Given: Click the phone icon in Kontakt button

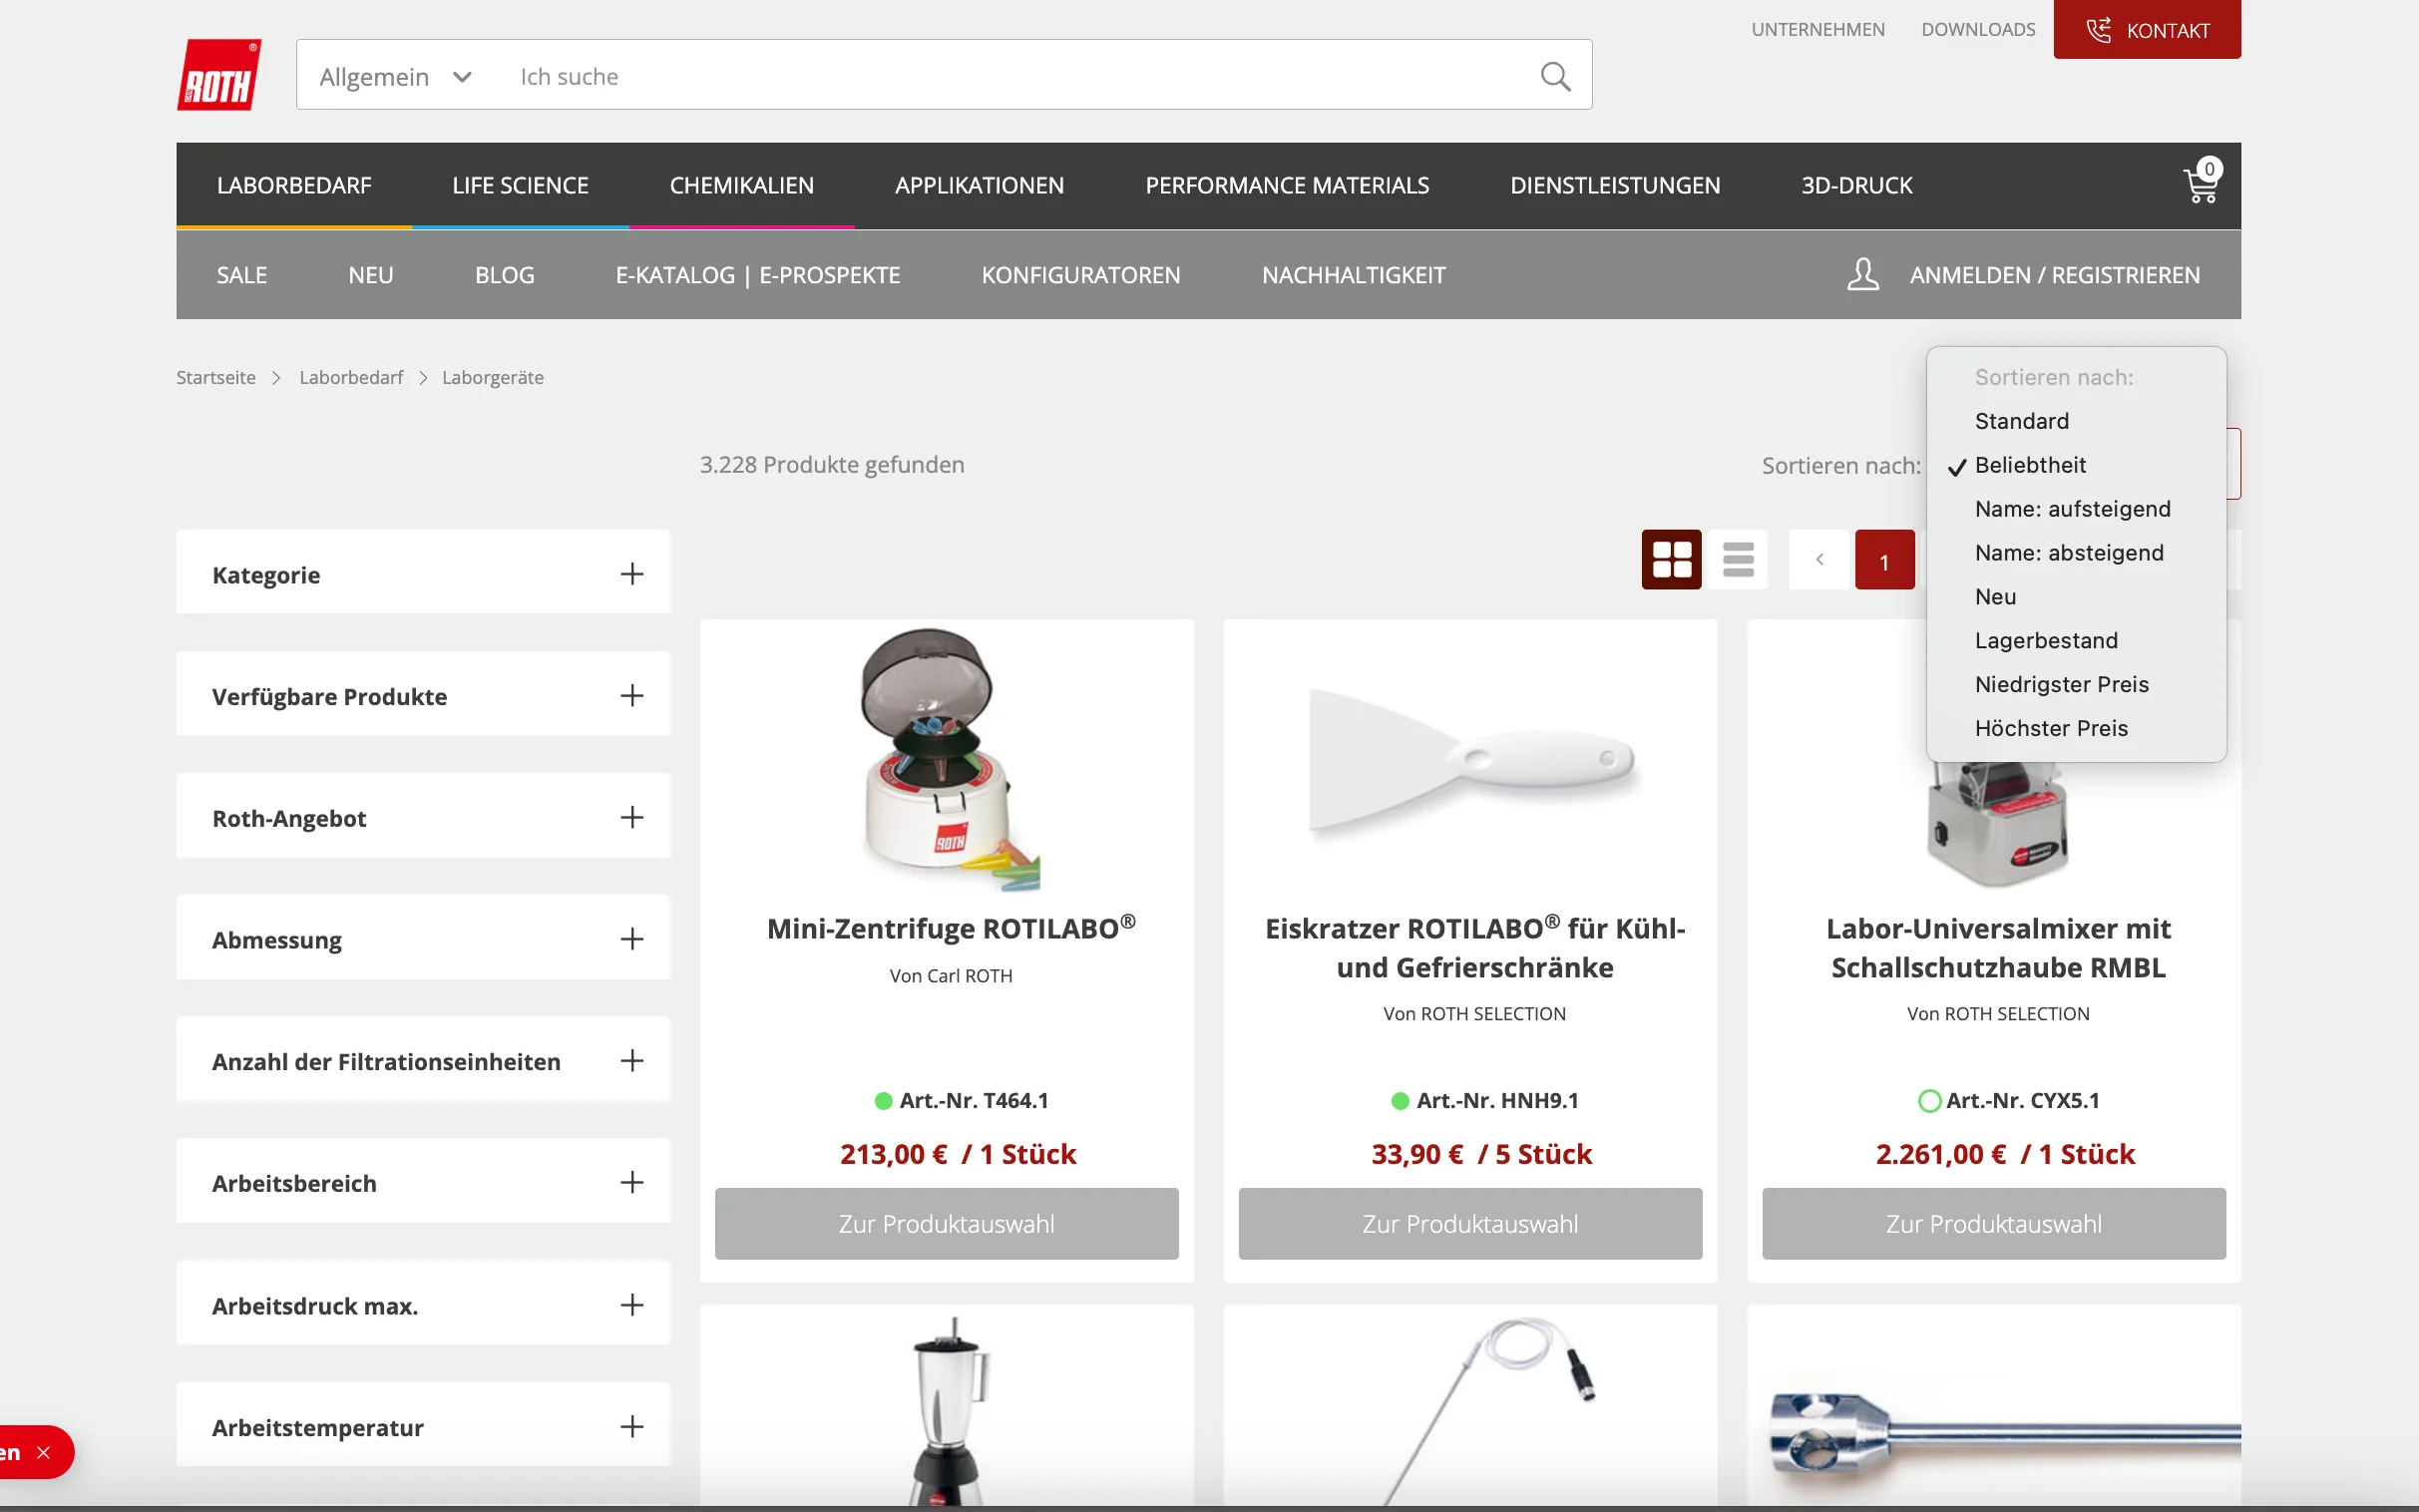Looking at the screenshot, I should pyautogui.click(x=2098, y=30).
